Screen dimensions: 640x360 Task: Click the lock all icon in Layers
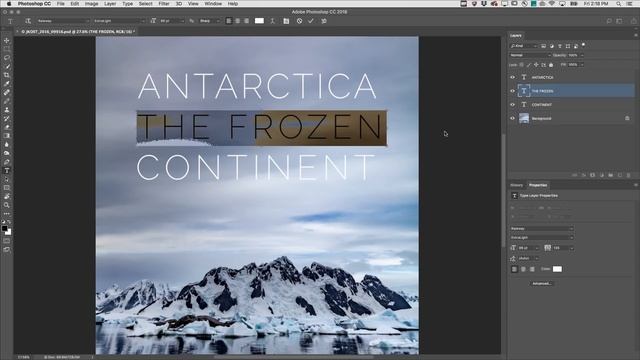click(551, 65)
